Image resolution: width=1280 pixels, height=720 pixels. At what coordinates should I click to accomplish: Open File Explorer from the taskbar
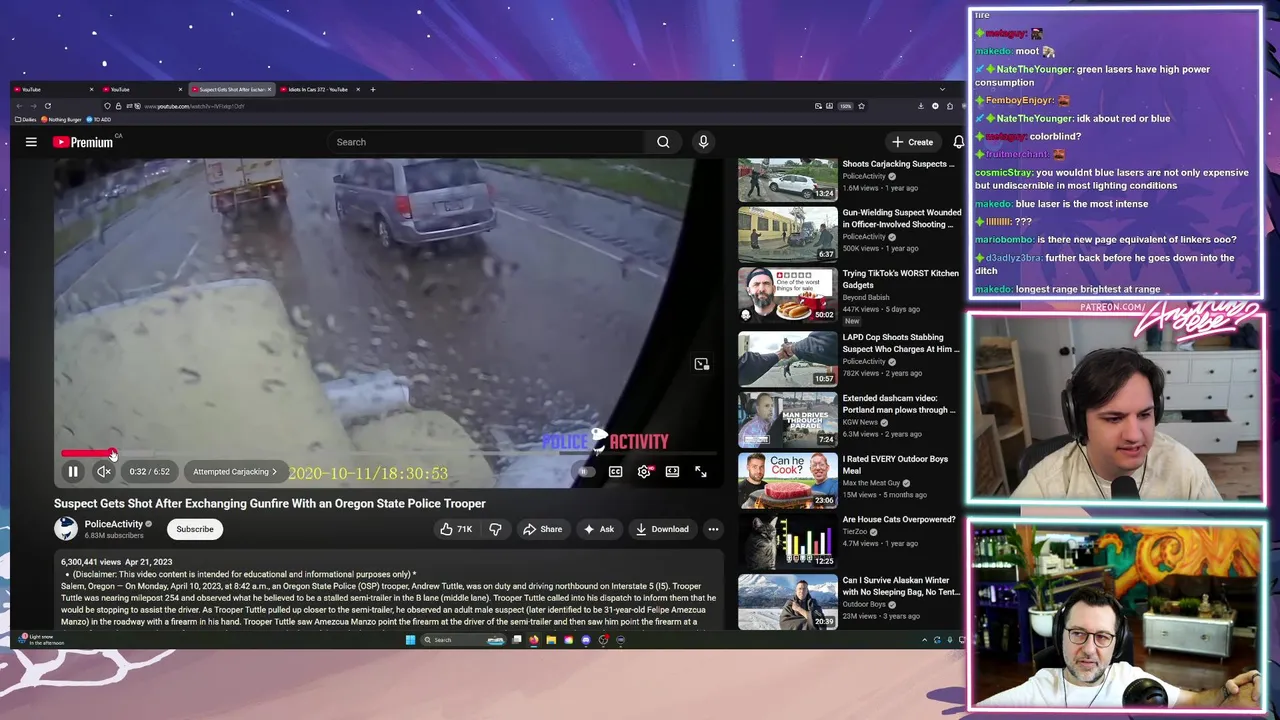pos(551,640)
